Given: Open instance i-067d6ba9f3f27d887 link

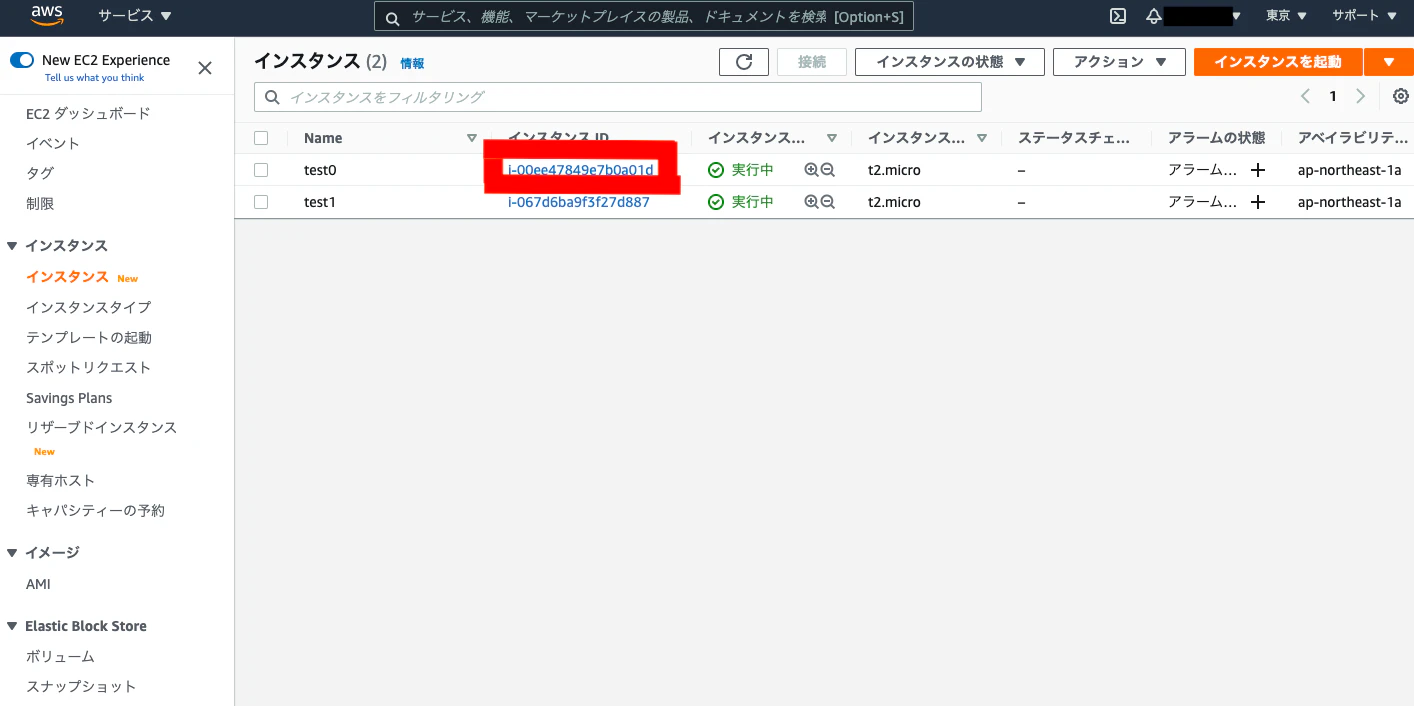Looking at the screenshot, I should click(579, 202).
